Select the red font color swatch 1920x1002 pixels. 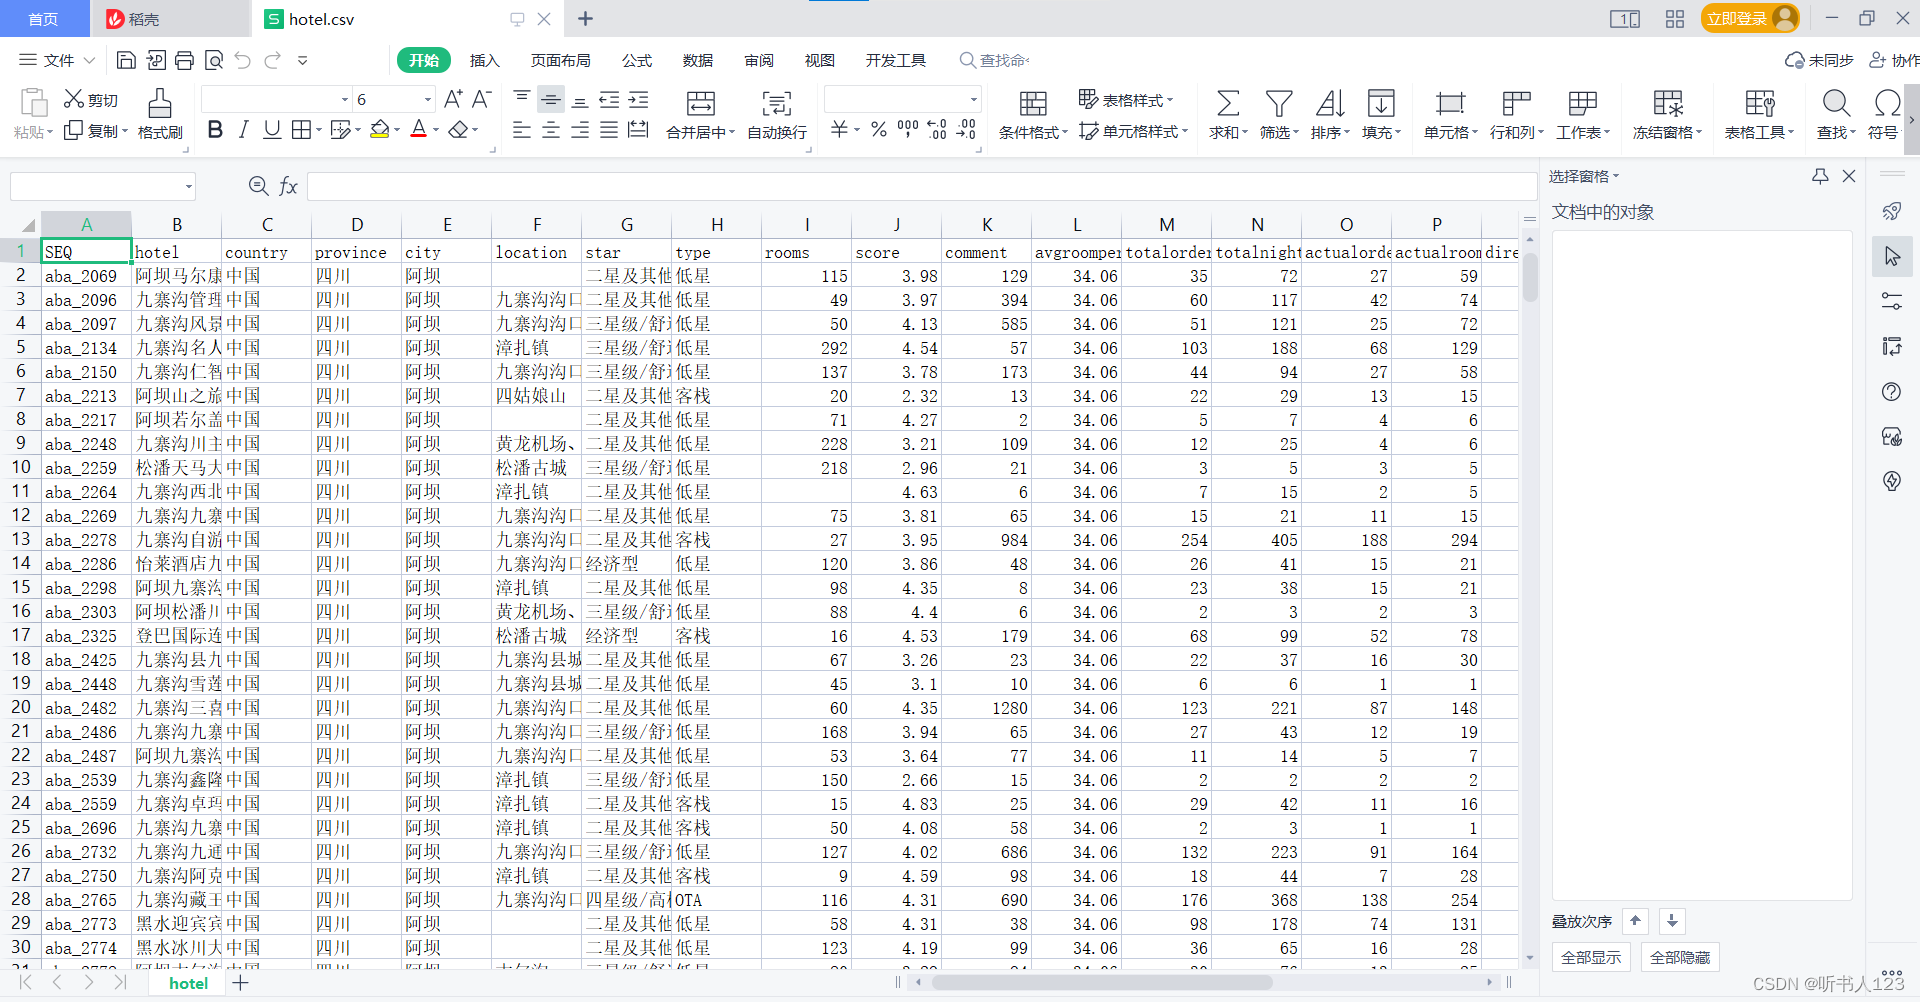click(418, 134)
